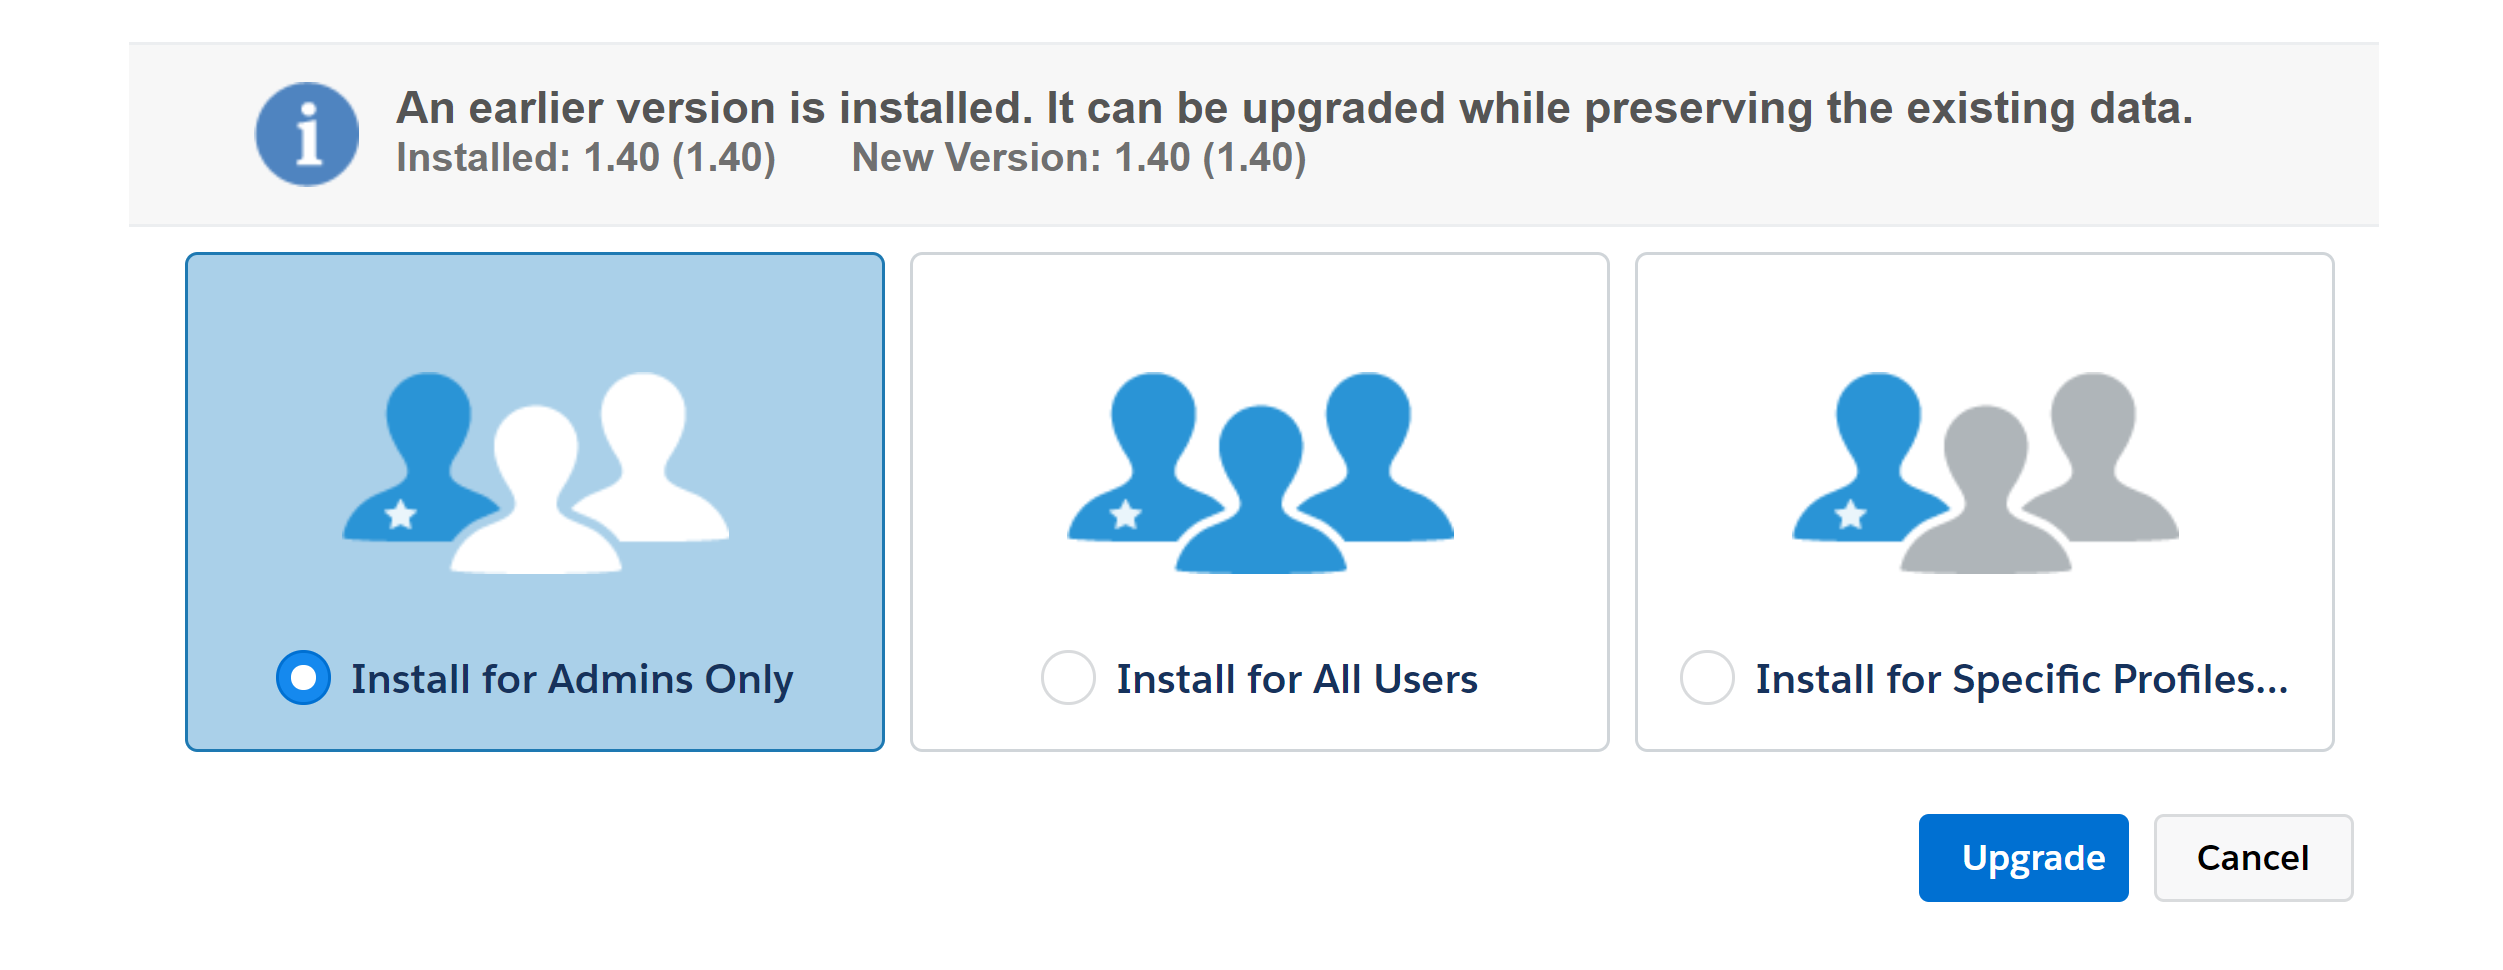Click the New Version: 1.40 text
2503x970 pixels.
[1079, 158]
